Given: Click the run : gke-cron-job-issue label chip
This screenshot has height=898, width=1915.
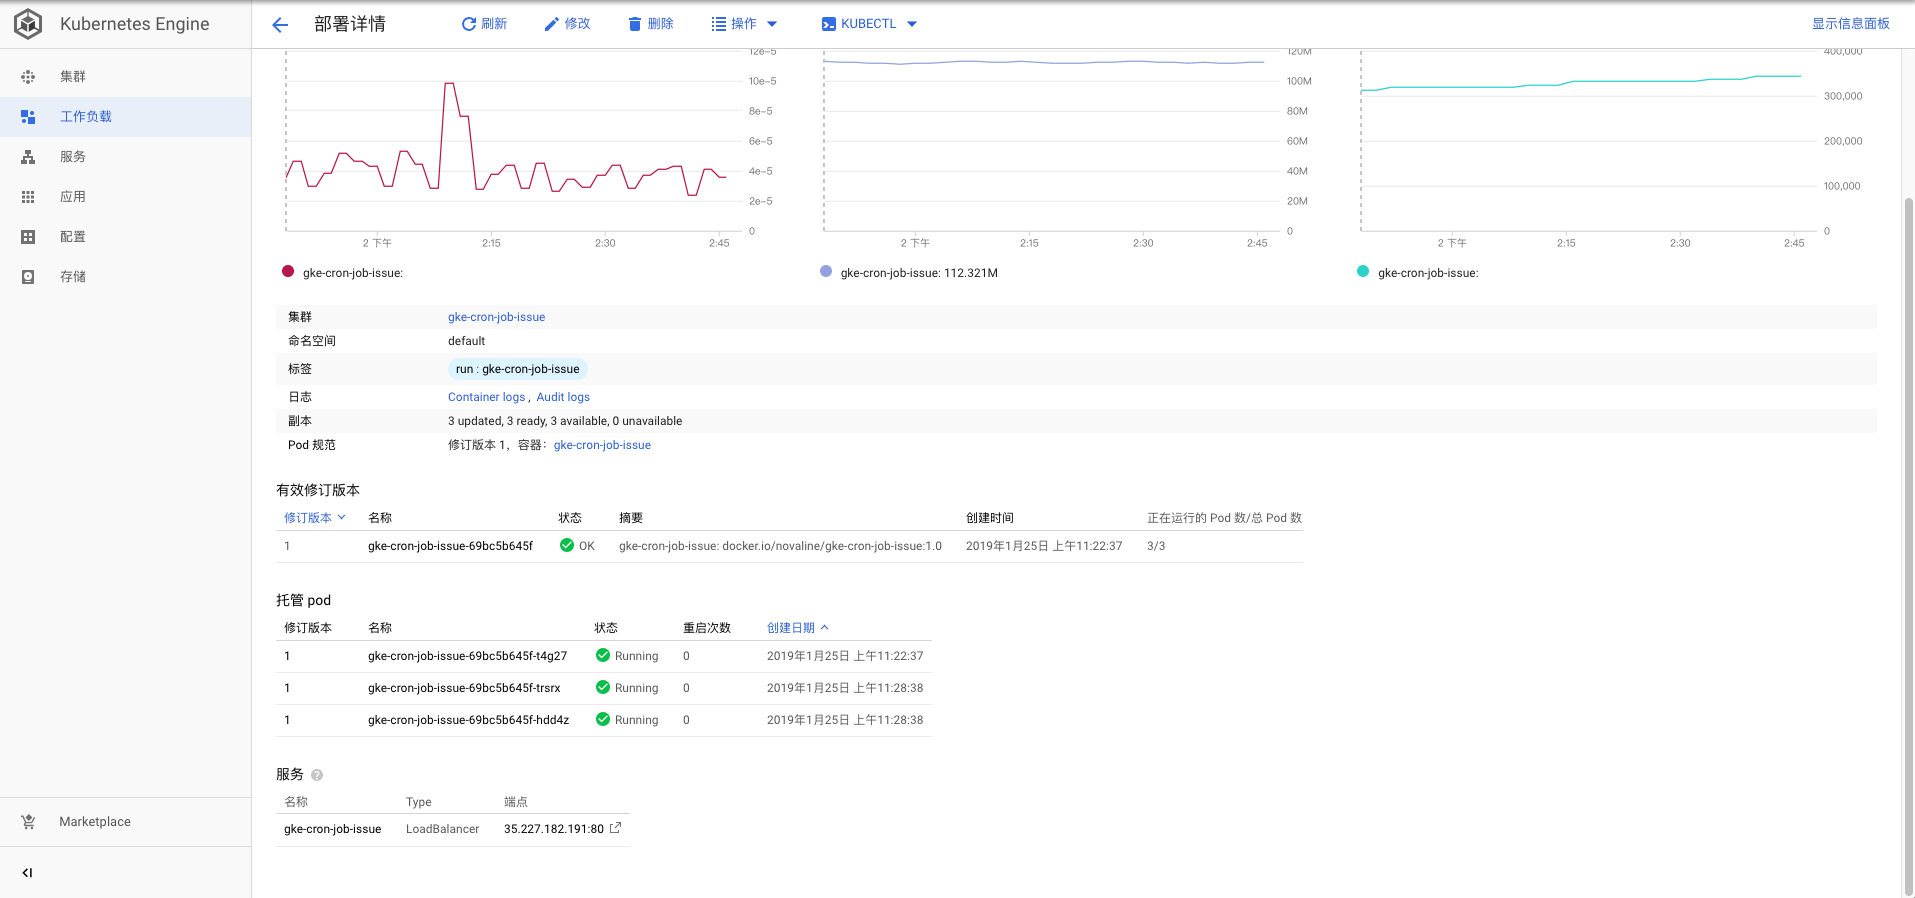Looking at the screenshot, I should [x=517, y=369].
